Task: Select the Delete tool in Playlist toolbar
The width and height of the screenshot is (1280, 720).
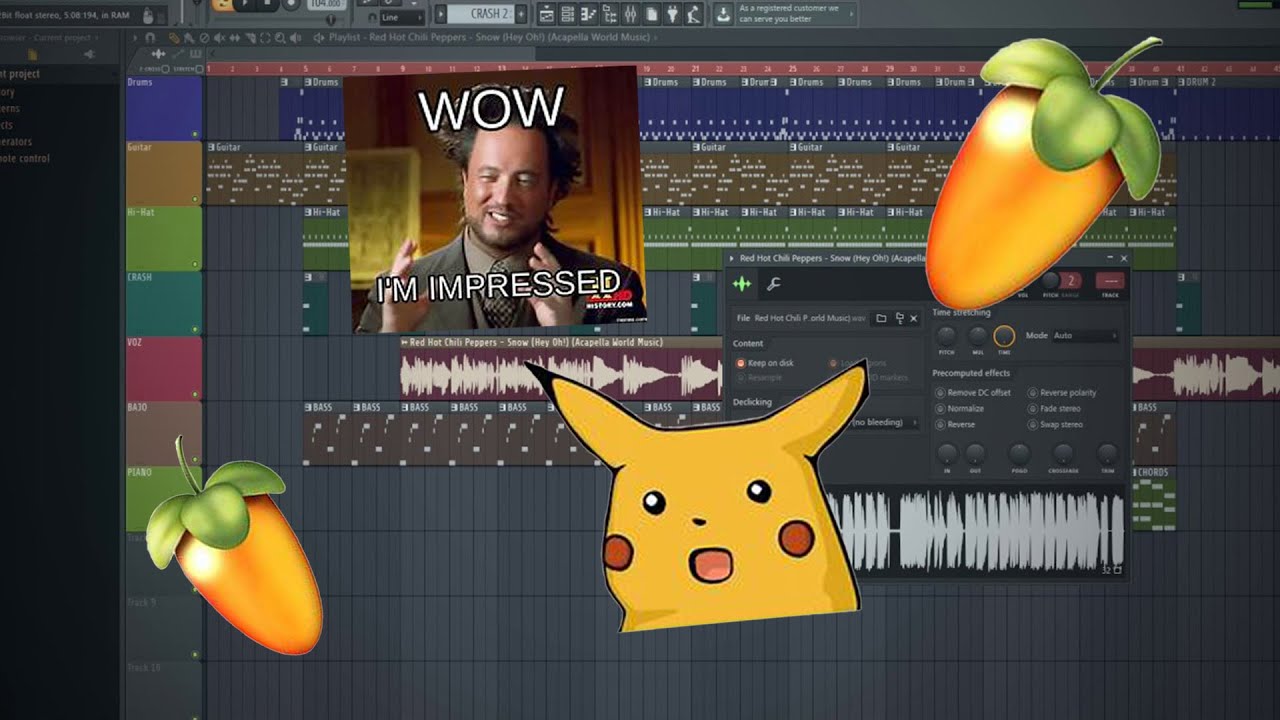Action: coord(204,38)
